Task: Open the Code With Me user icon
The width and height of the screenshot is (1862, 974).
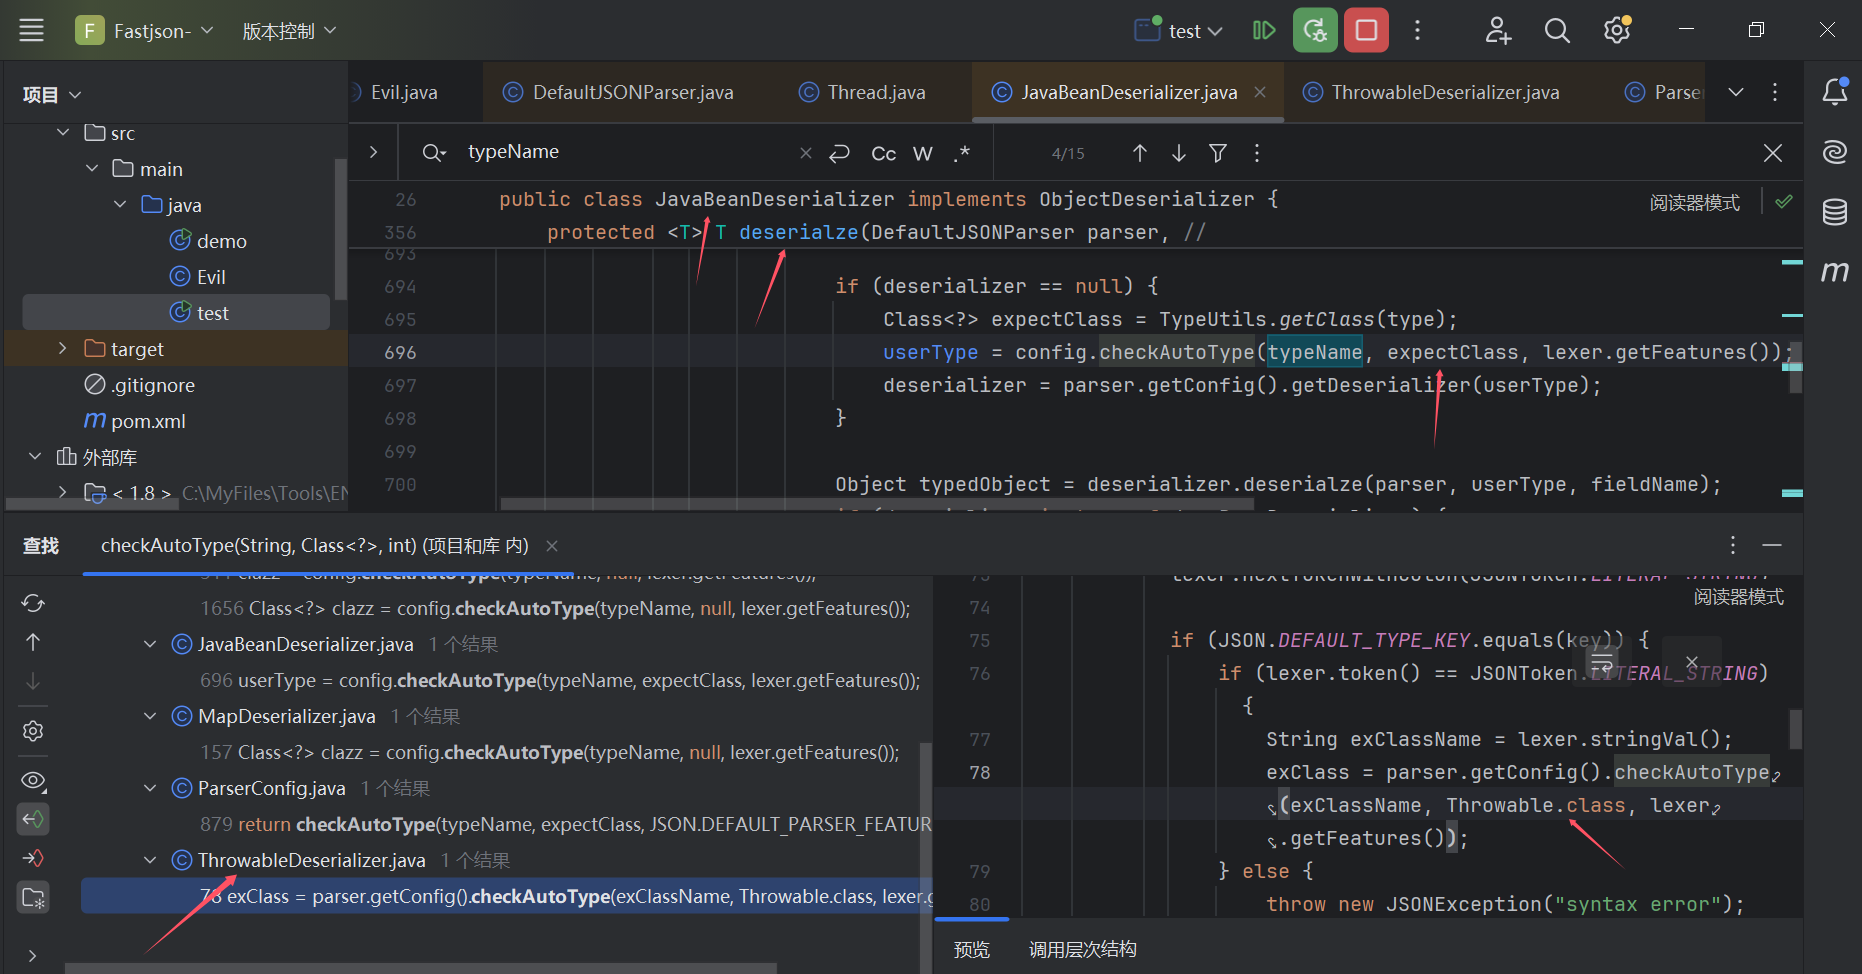Action: coord(1497,31)
